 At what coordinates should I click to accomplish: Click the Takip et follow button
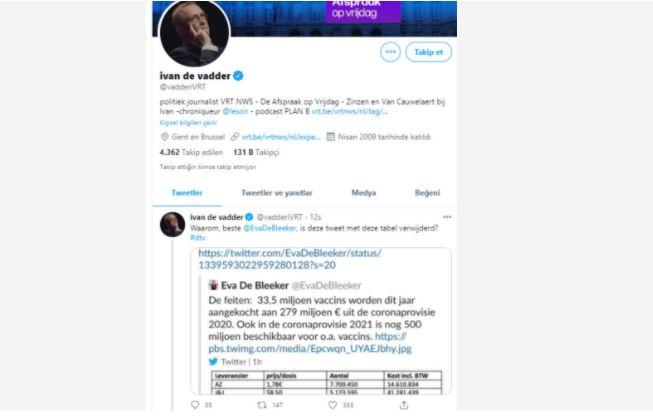(x=428, y=52)
